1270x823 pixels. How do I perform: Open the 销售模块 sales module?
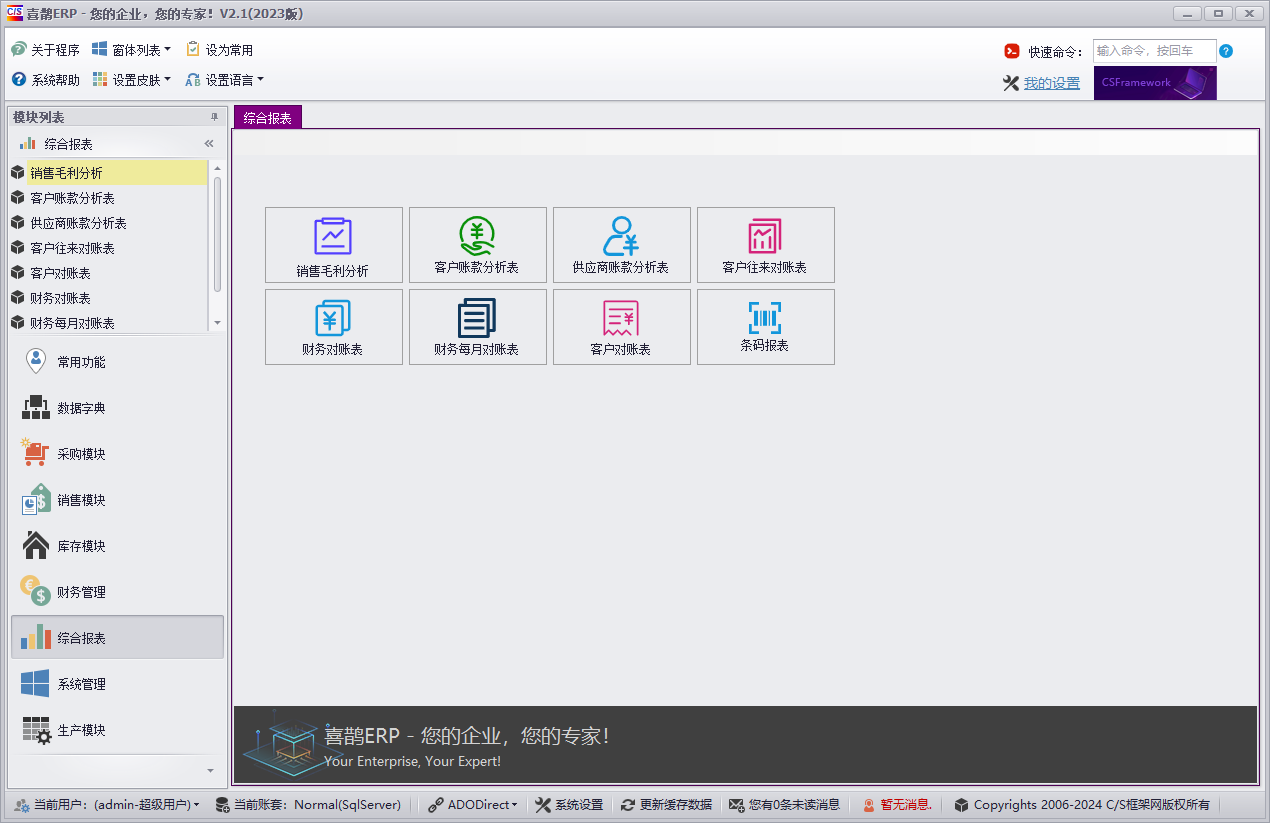pos(117,500)
